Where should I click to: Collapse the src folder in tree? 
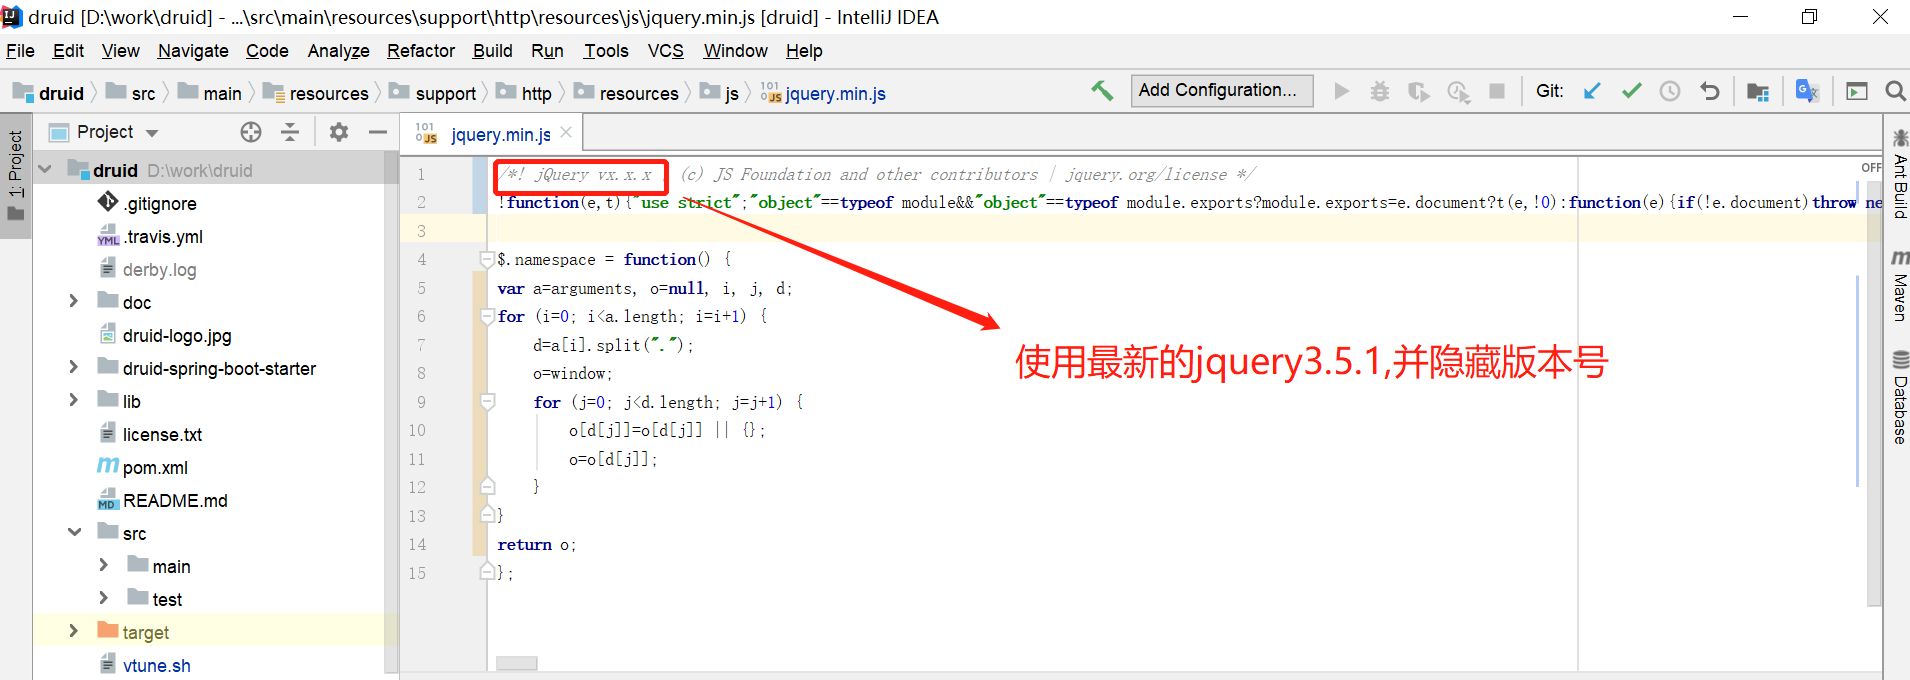[74, 532]
